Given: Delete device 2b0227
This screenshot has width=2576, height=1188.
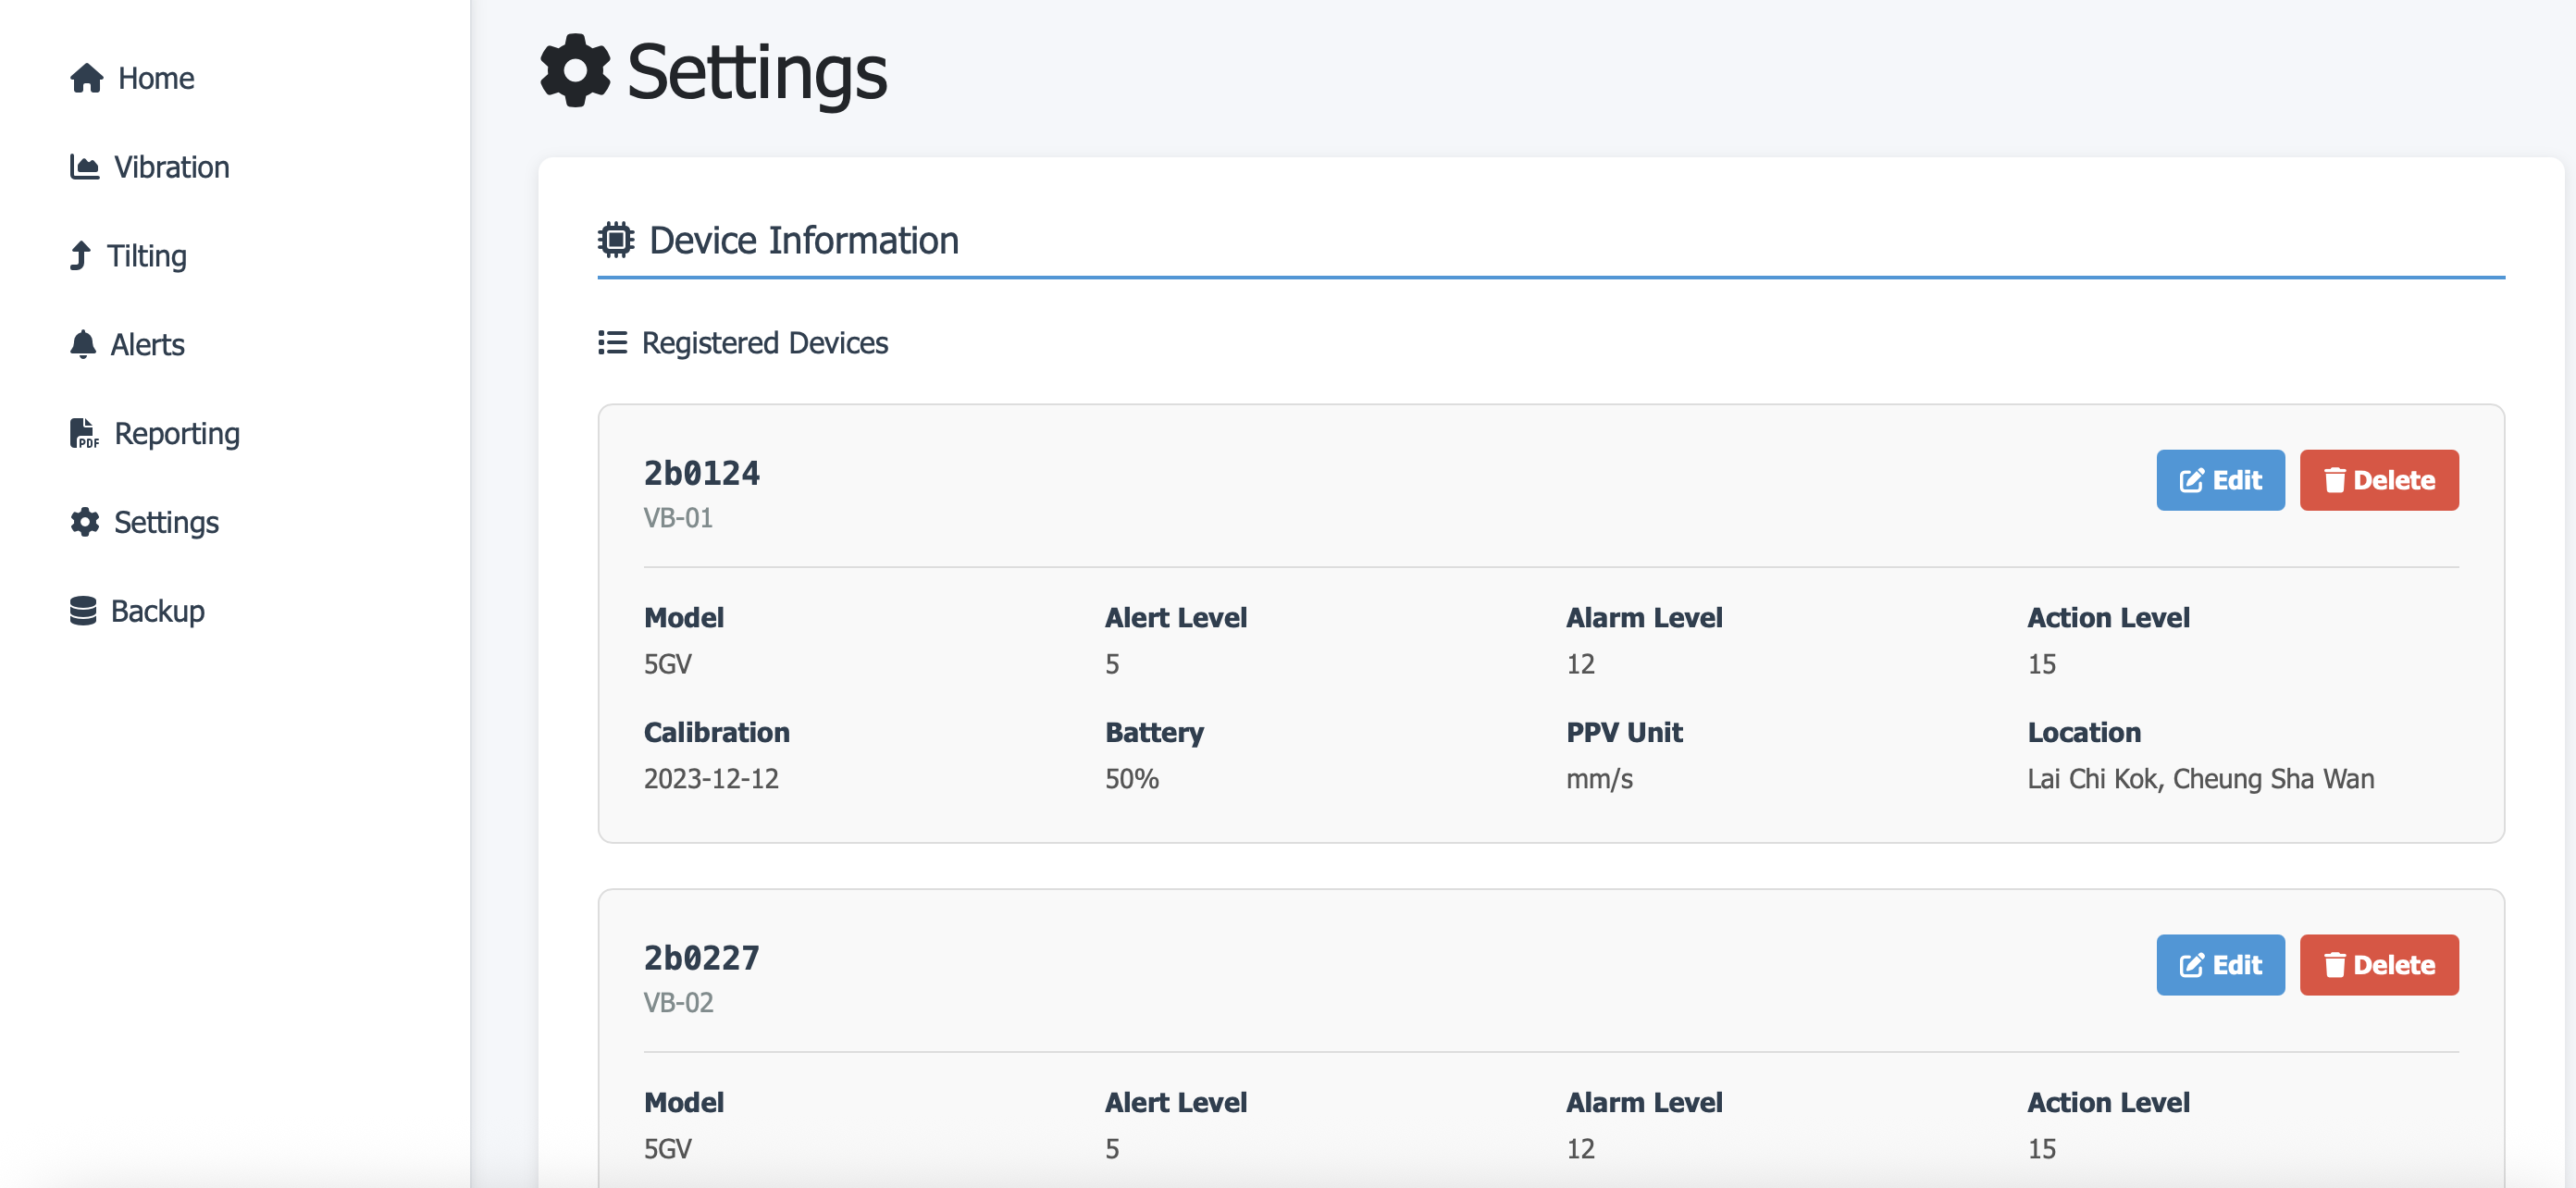Looking at the screenshot, I should pyautogui.click(x=2379, y=965).
